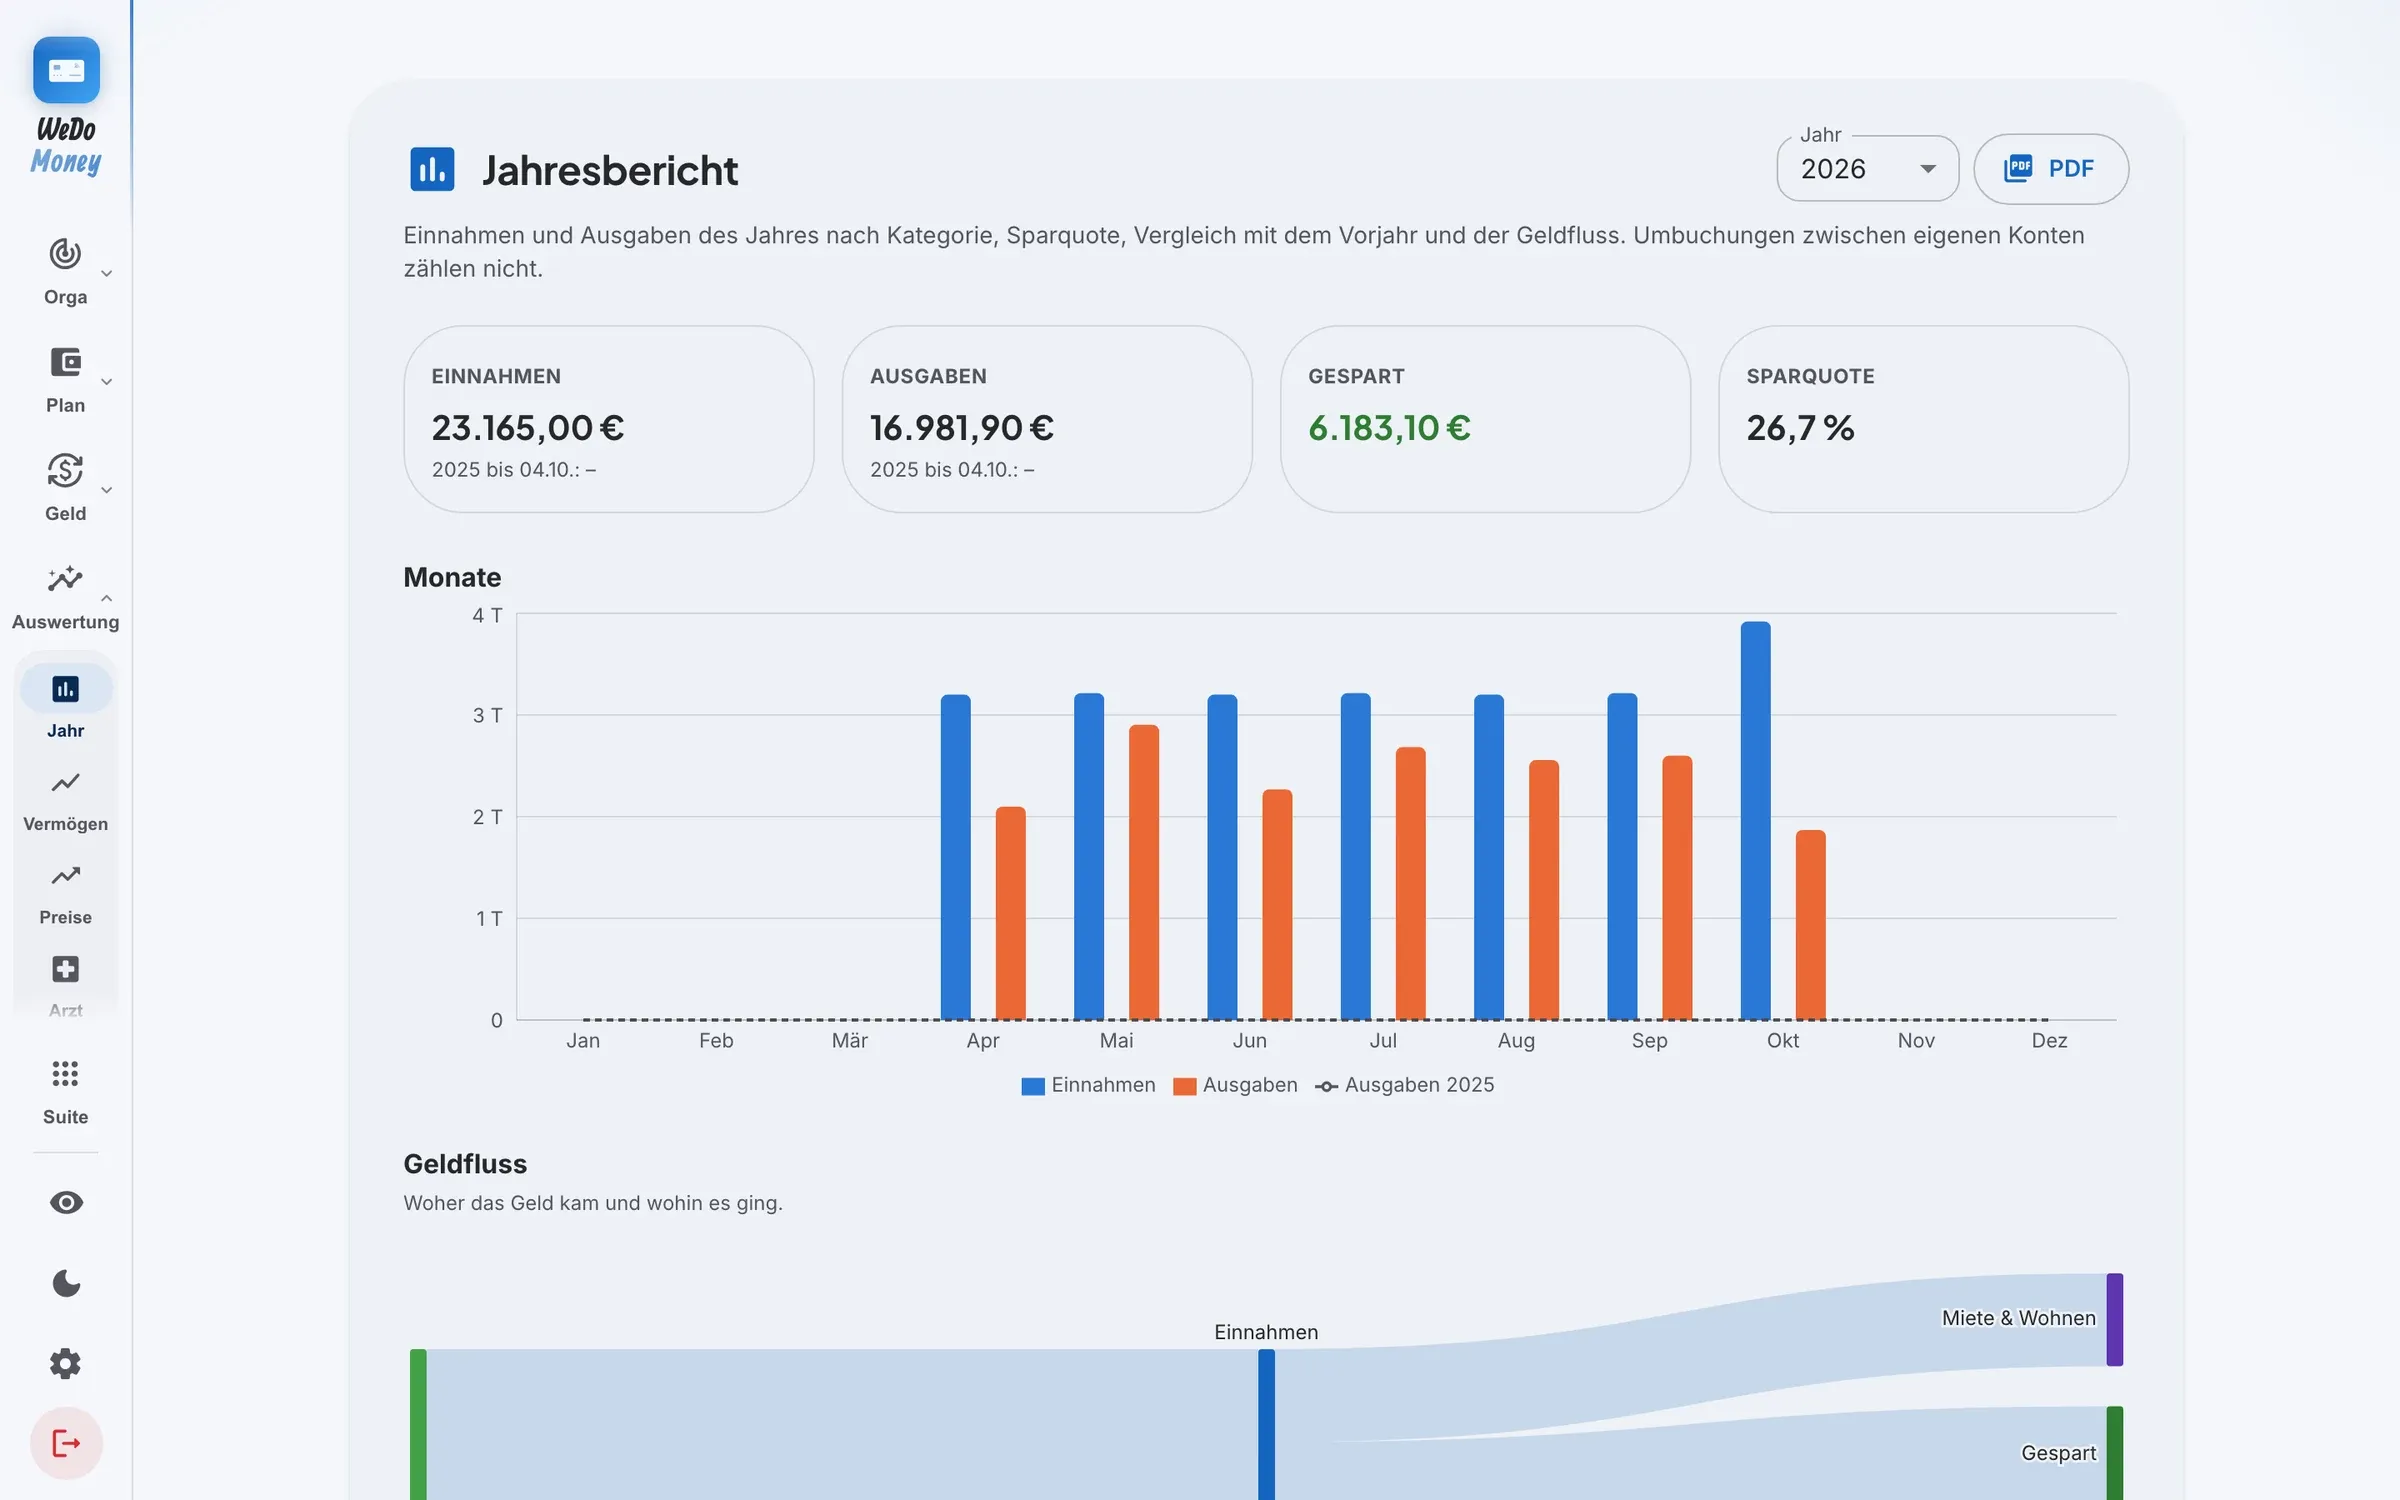This screenshot has width=2400, height=1500.
Task: Click the red logout icon
Action: (66, 1443)
